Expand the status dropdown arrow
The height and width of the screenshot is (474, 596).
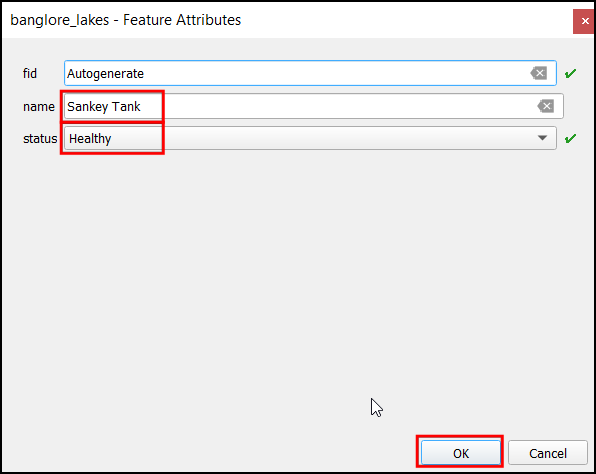[x=542, y=138]
